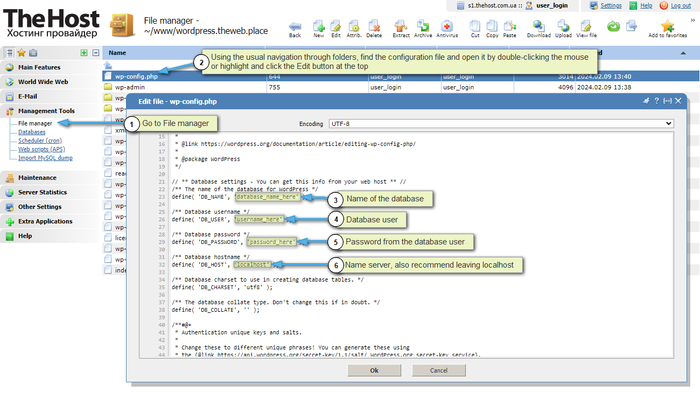Screen dimensions: 700x399
Task: Expand all menu items with plus icon
Action: (x=84, y=53)
